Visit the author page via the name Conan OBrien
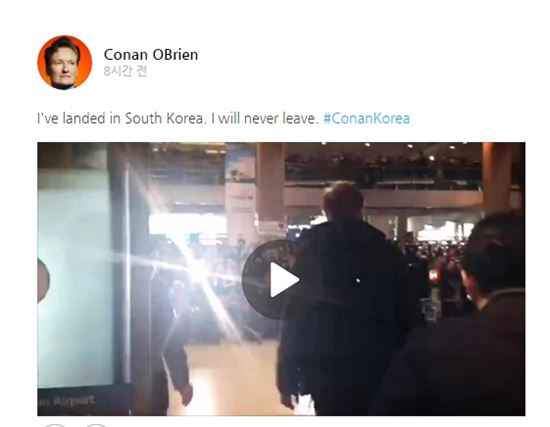The width and height of the screenshot is (550, 427). [x=151, y=55]
